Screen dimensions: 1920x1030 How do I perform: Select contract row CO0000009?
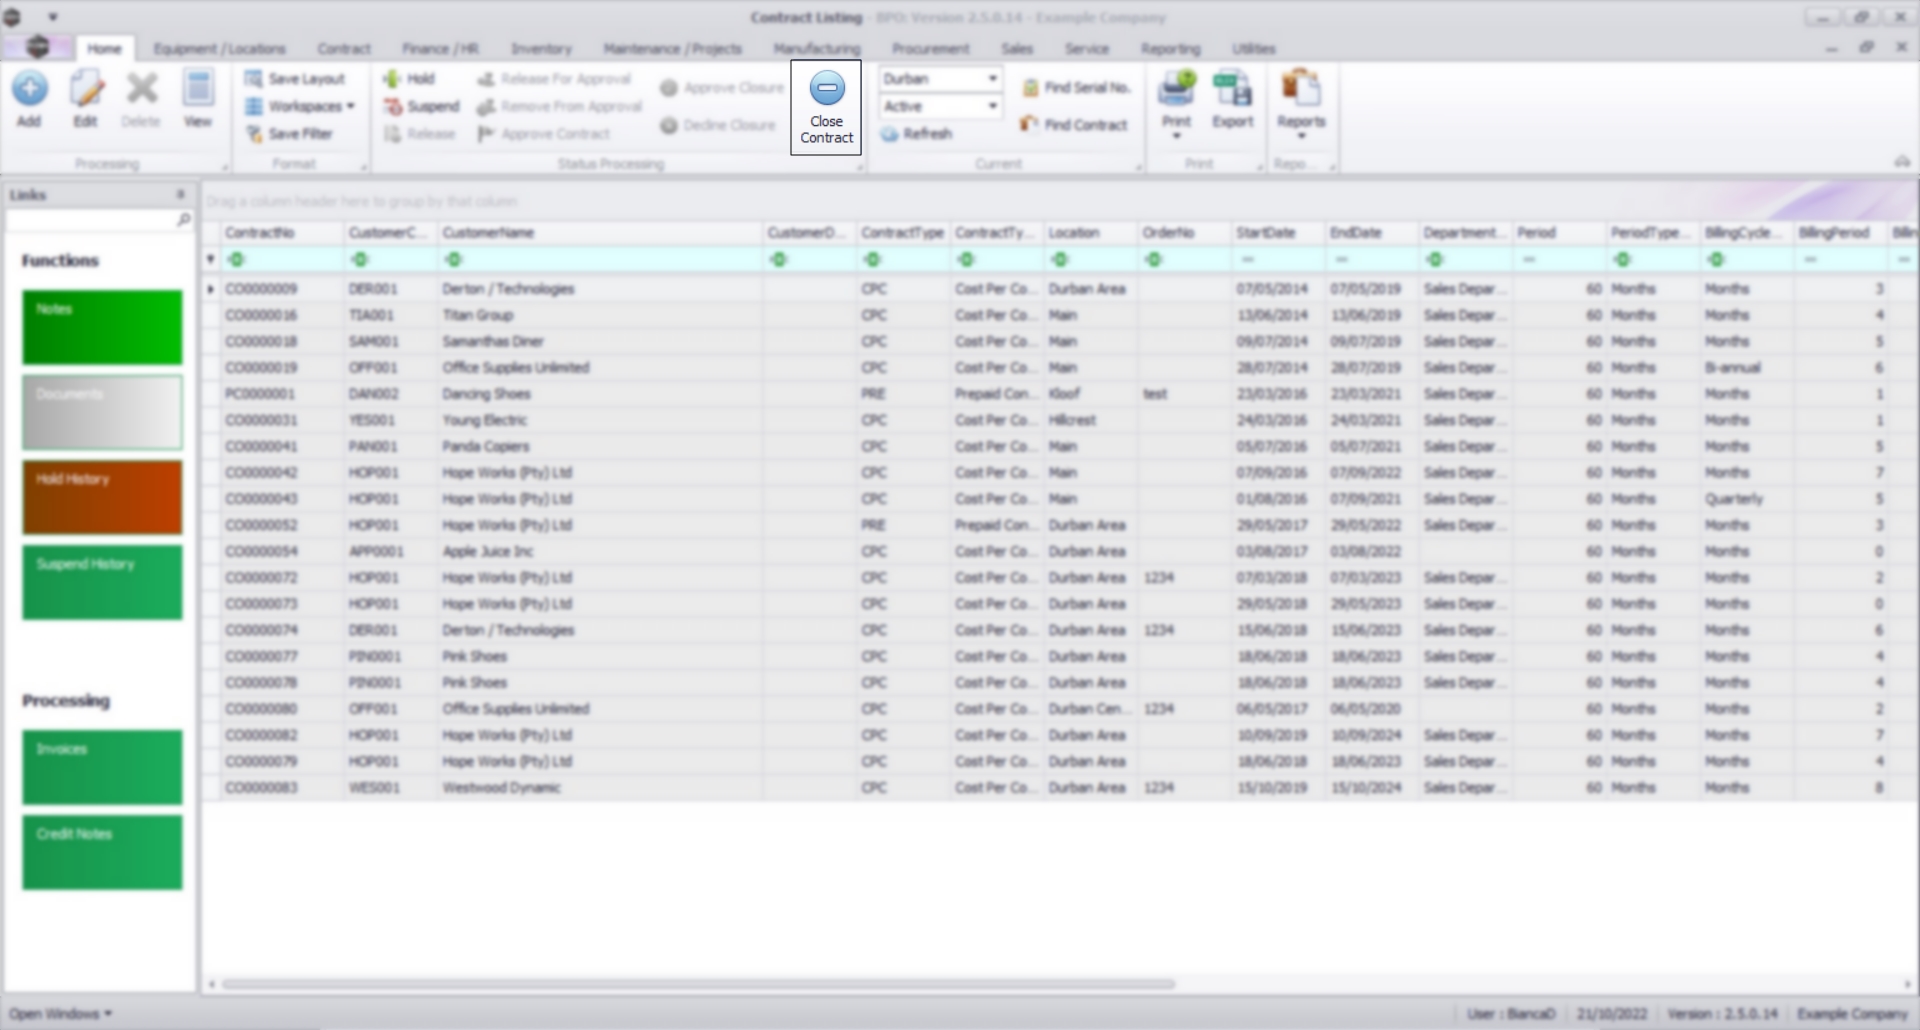point(1060,289)
